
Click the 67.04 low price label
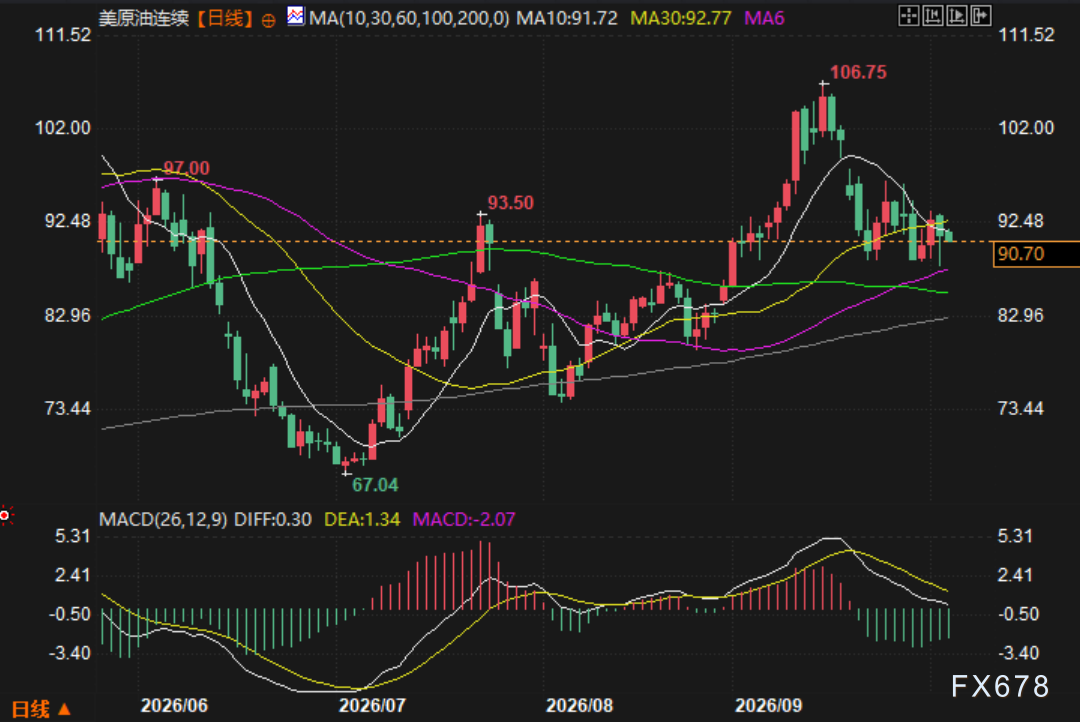(375, 485)
